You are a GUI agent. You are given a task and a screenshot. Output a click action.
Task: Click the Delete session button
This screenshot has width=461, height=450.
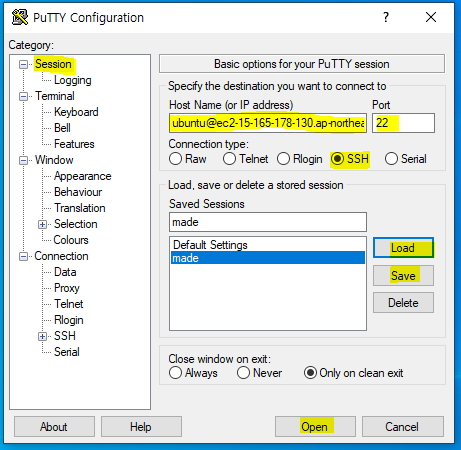click(x=403, y=303)
